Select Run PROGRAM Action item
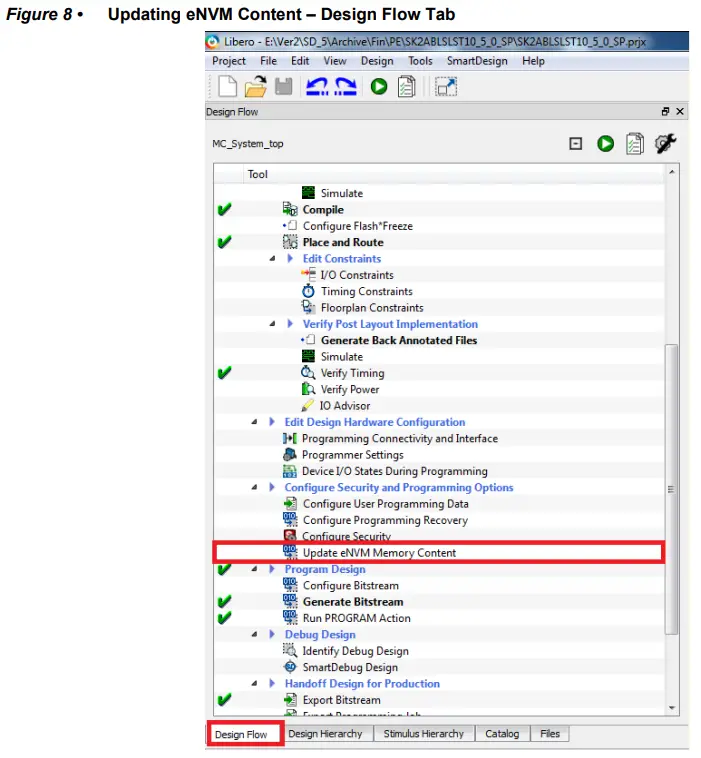This screenshot has width=701, height=758. [356, 618]
